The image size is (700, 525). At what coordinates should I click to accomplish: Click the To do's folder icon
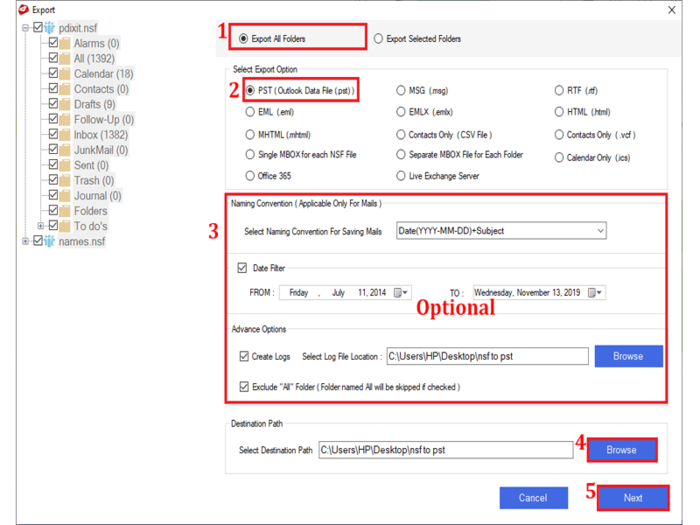coord(65,226)
